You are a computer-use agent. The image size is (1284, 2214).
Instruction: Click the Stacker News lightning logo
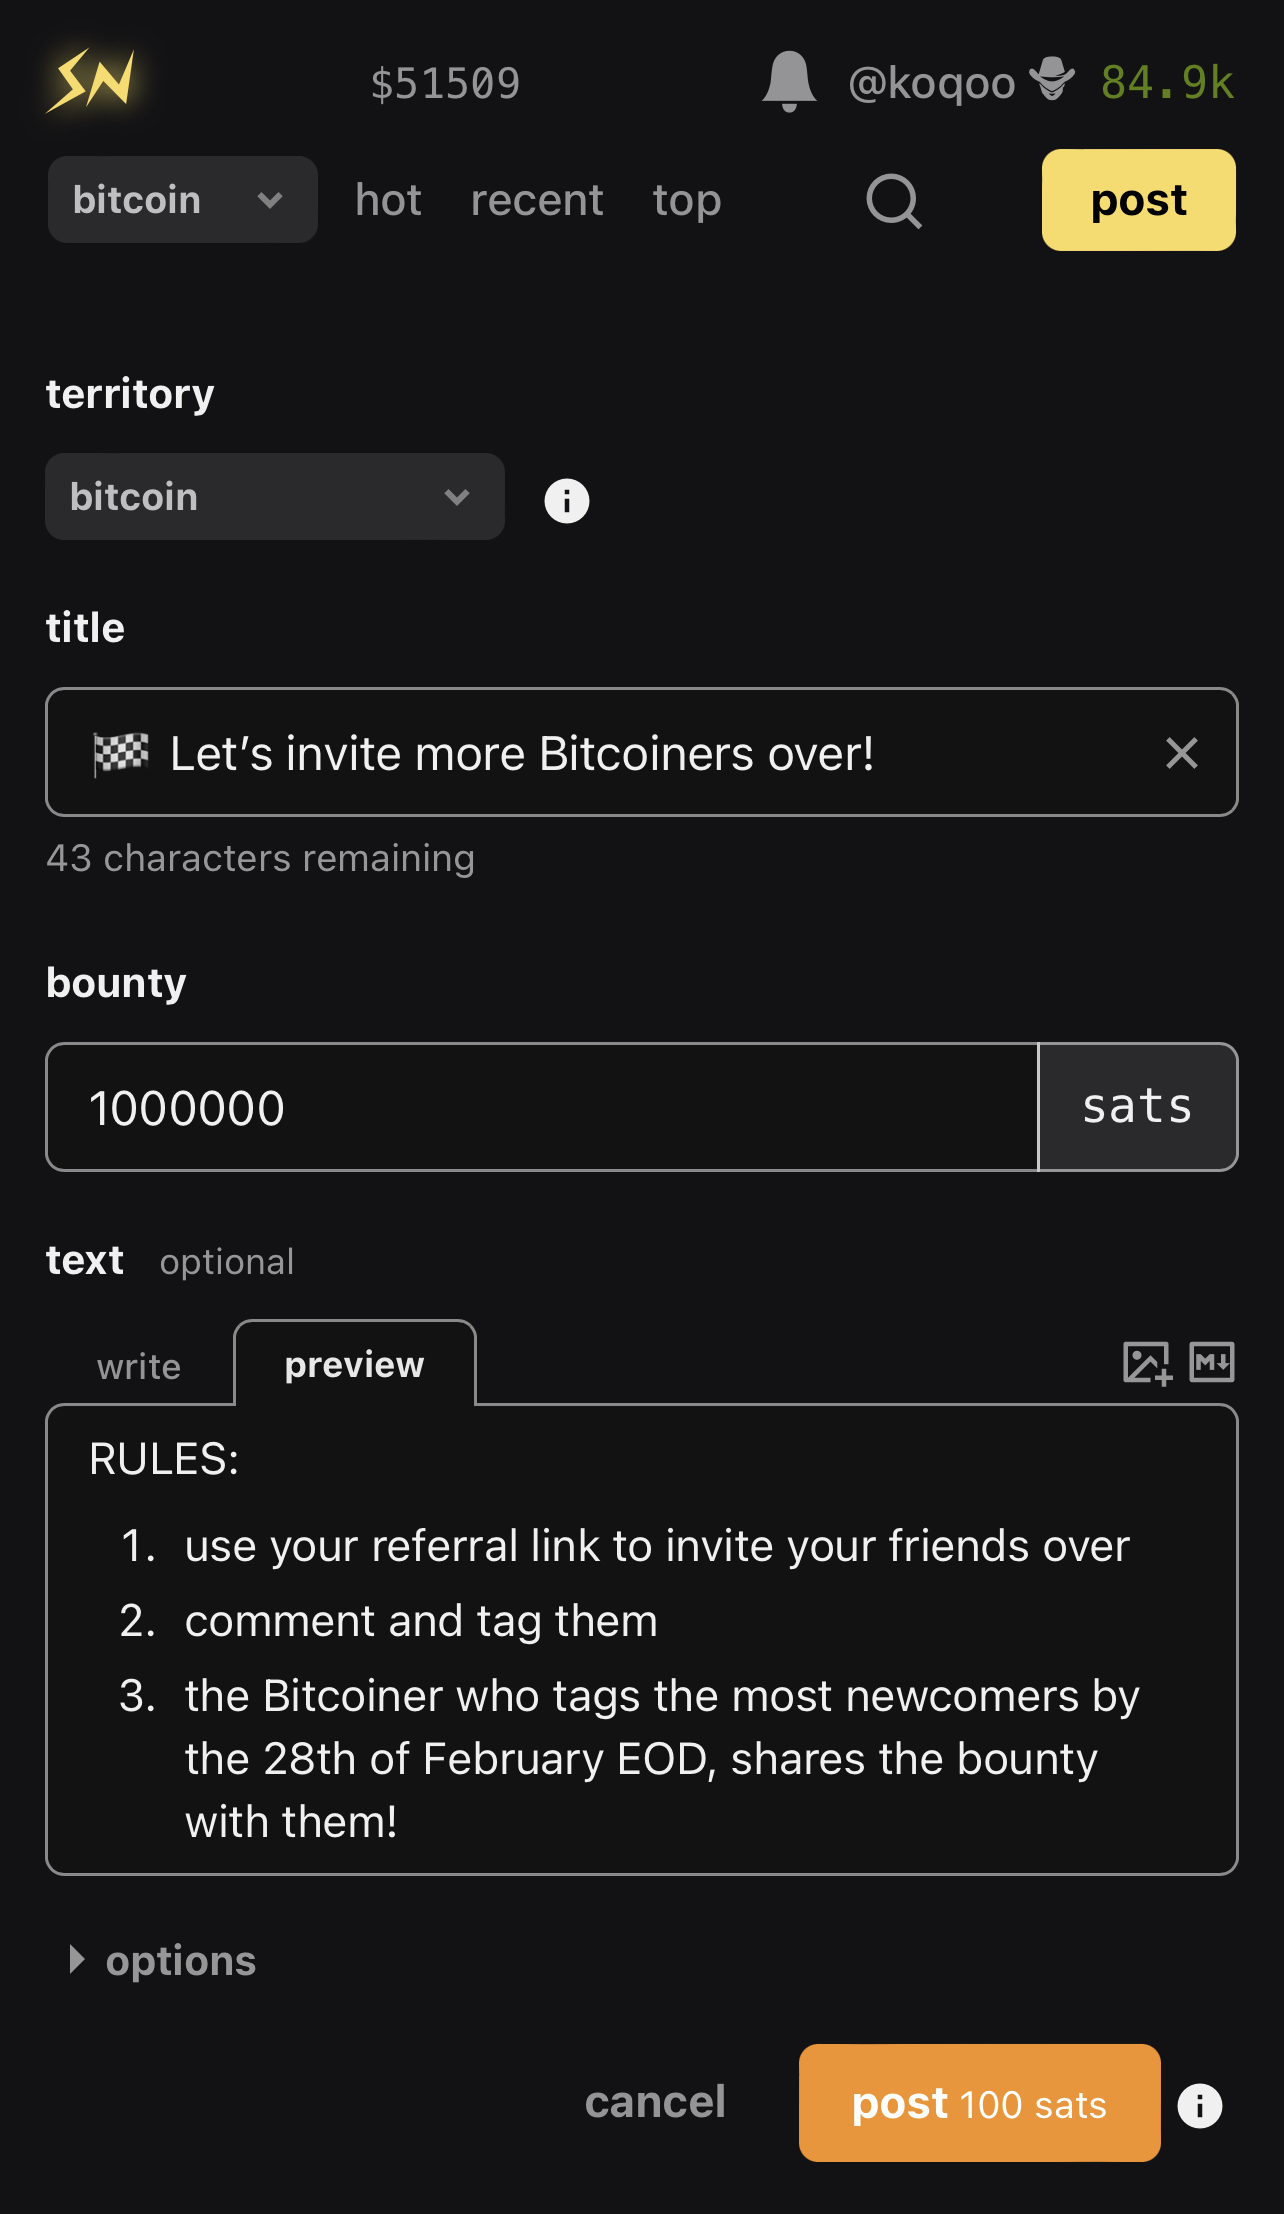point(92,81)
